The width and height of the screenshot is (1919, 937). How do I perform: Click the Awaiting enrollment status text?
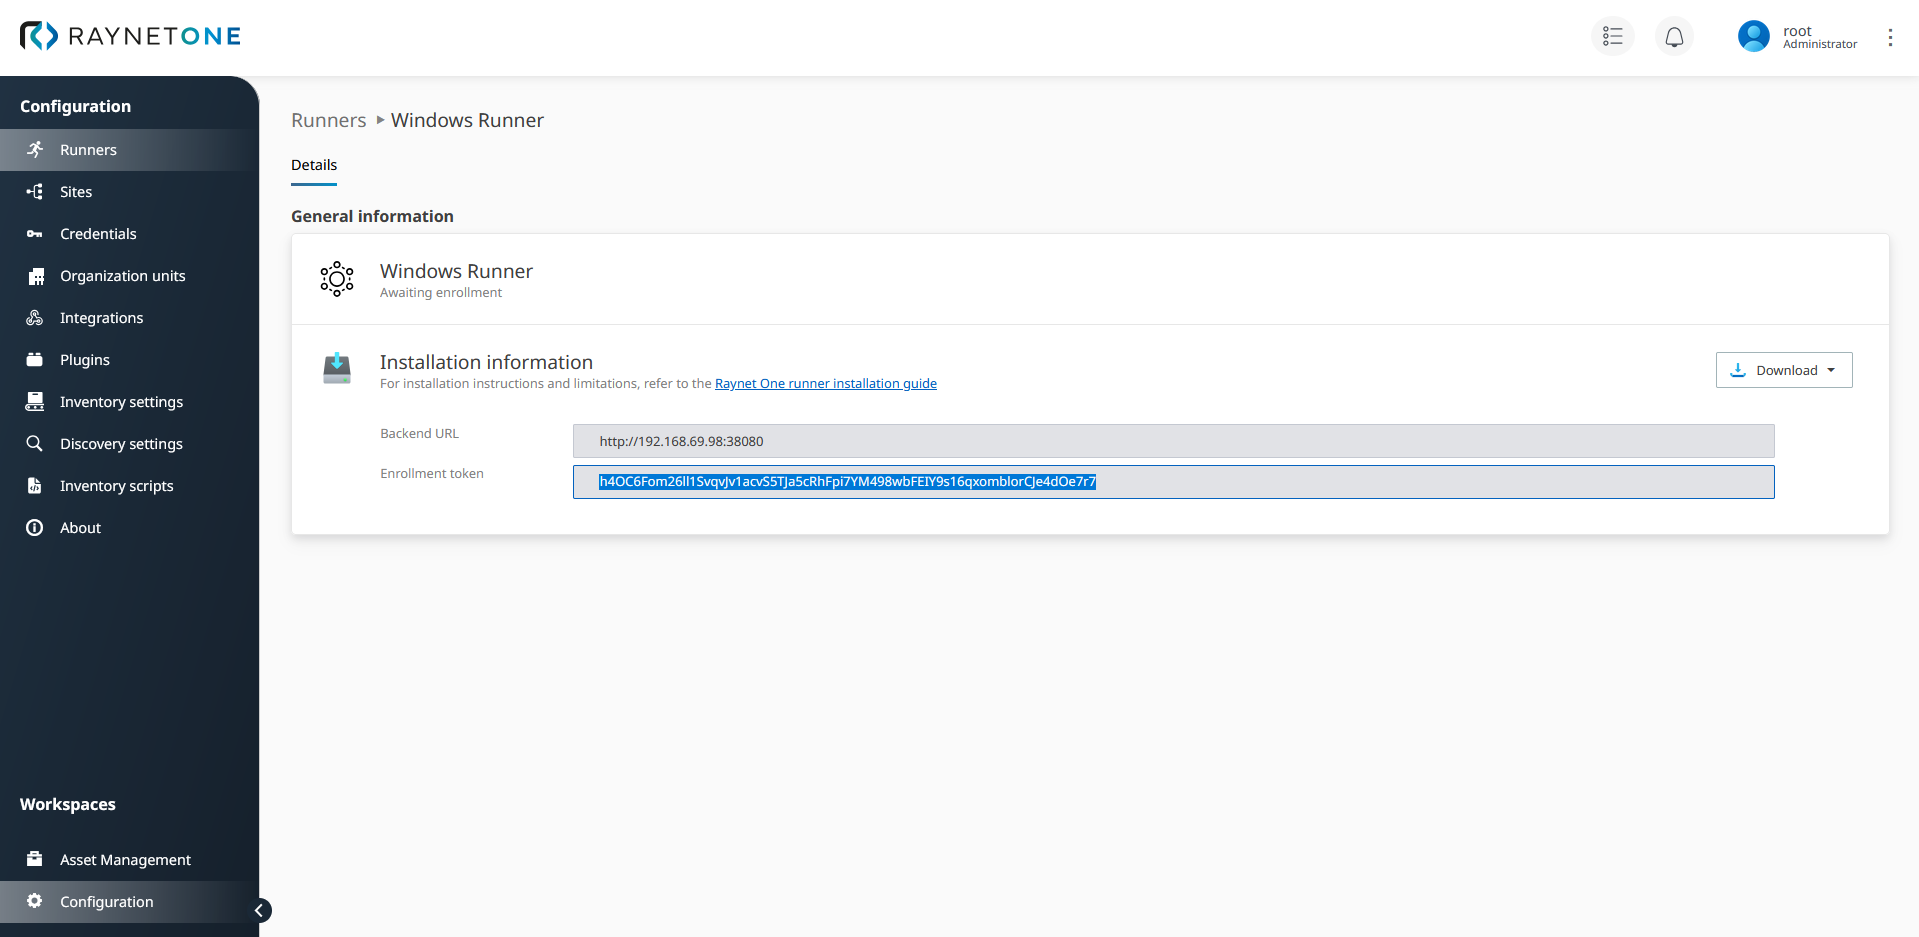click(x=441, y=293)
